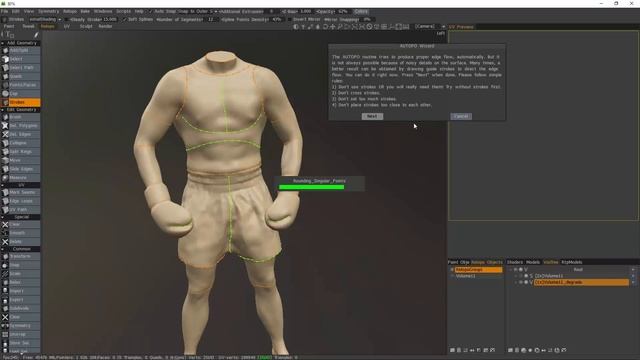Switch to the Sculpt room tab

(x=86, y=27)
